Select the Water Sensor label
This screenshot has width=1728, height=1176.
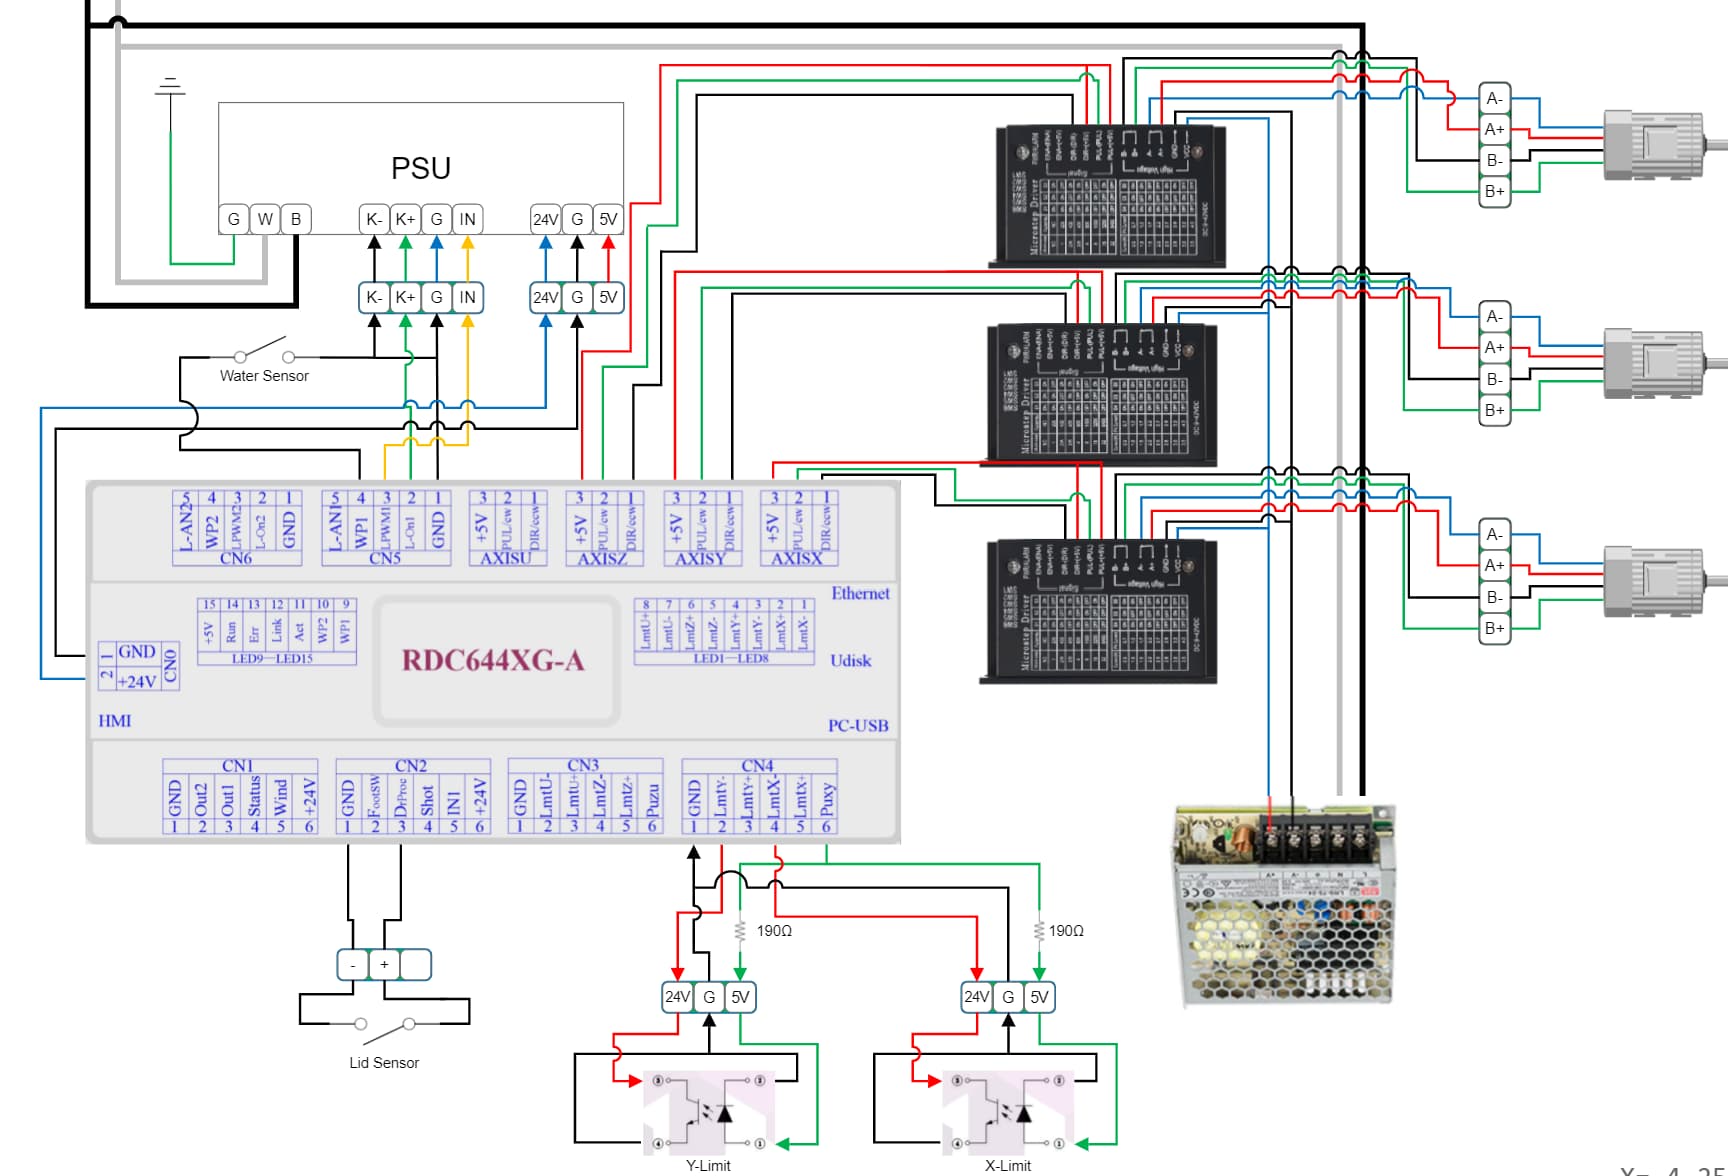[264, 376]
